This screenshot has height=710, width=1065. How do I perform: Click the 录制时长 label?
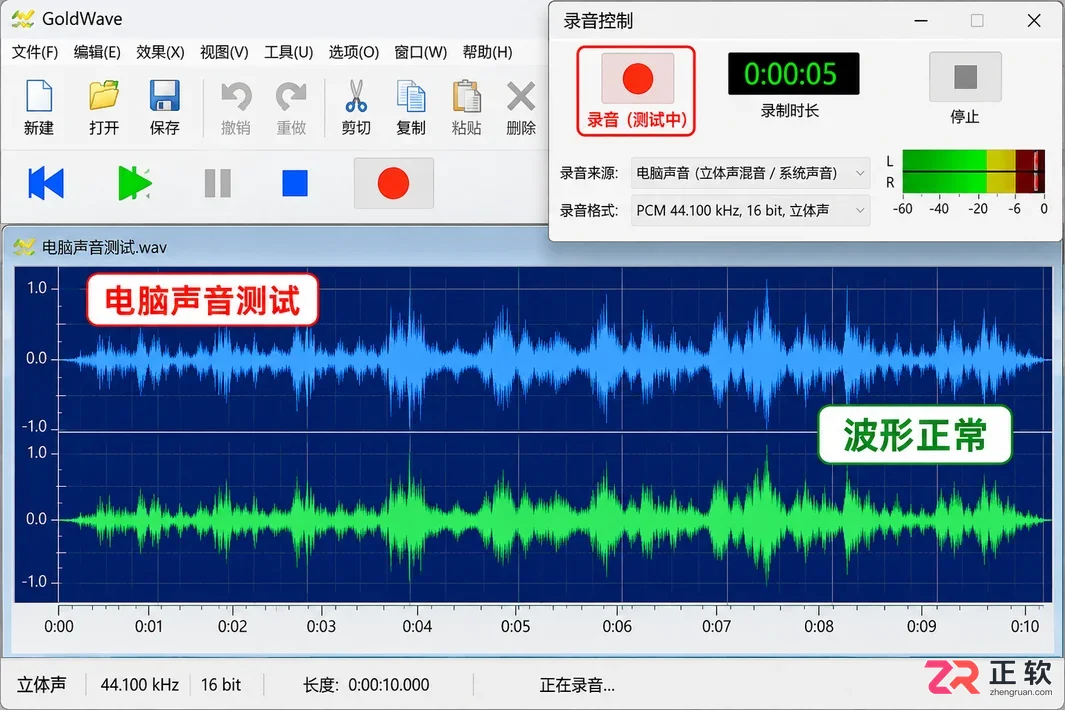[790, 111]
